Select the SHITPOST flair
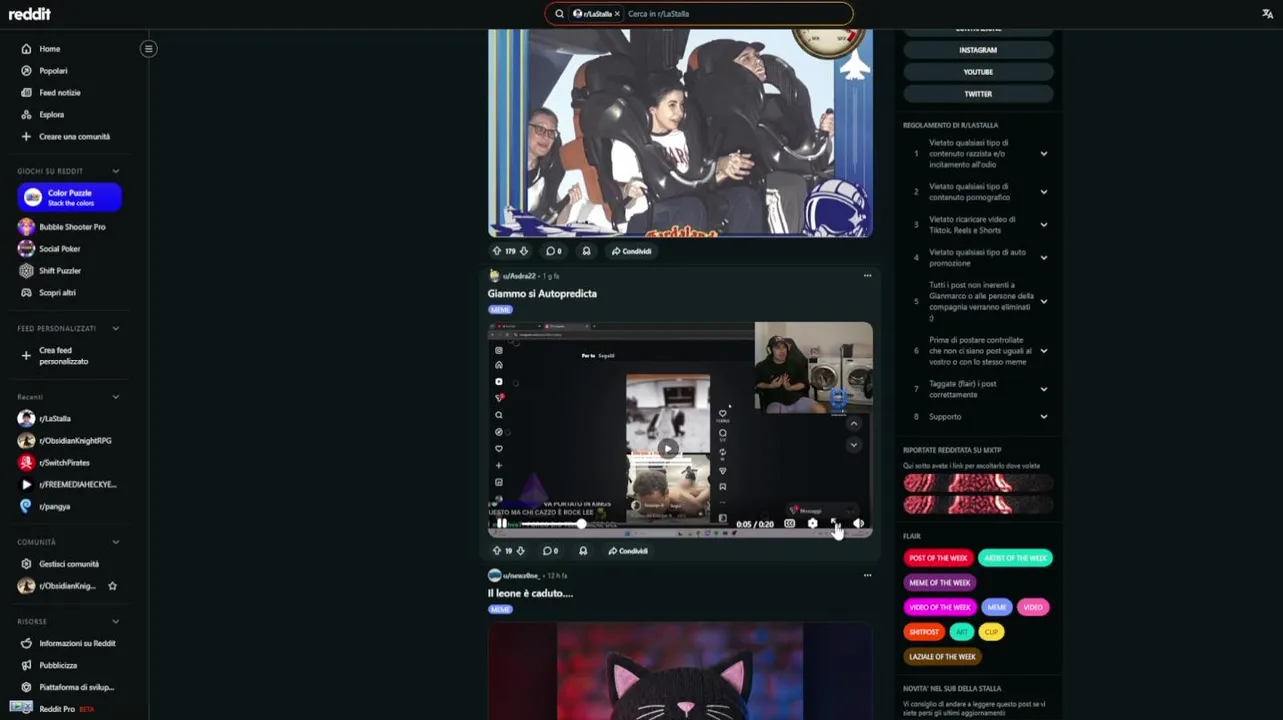Screen dimensions: 1283x720 click(924, 632)
